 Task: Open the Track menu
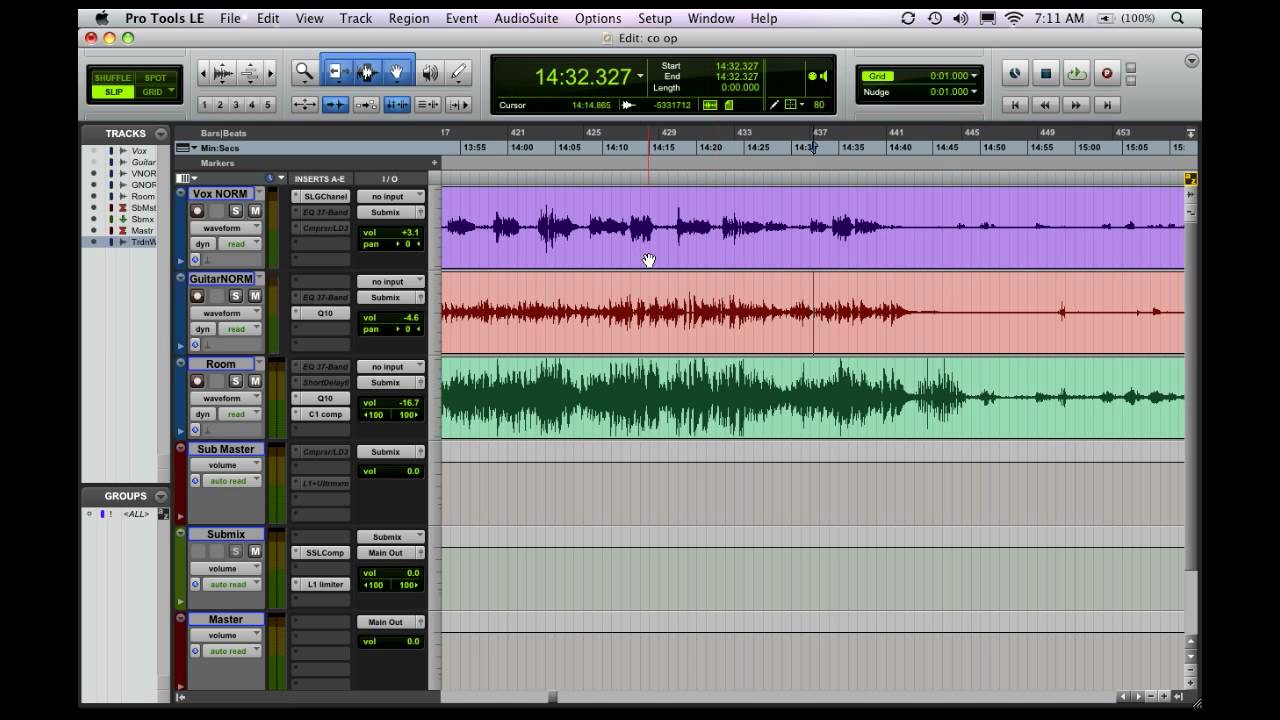(355, 18)
